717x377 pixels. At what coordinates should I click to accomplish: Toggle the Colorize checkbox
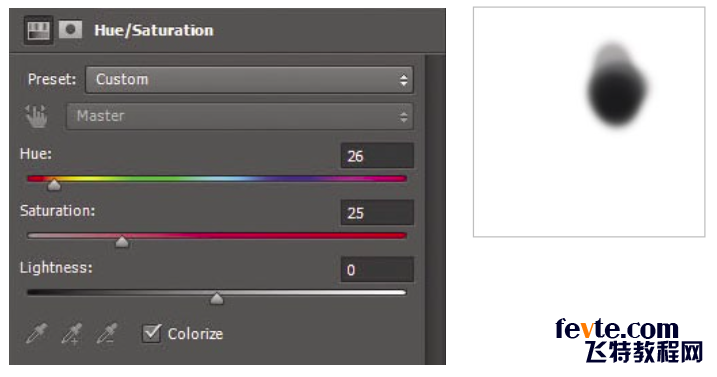(151, 333)
